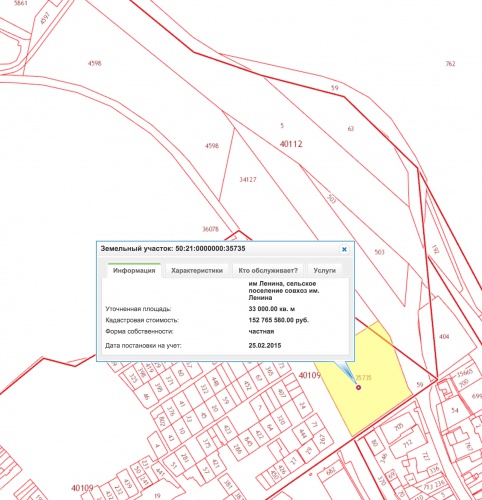
Task: Click the horizontal 503 parcel label
Action: click(380, 252)
